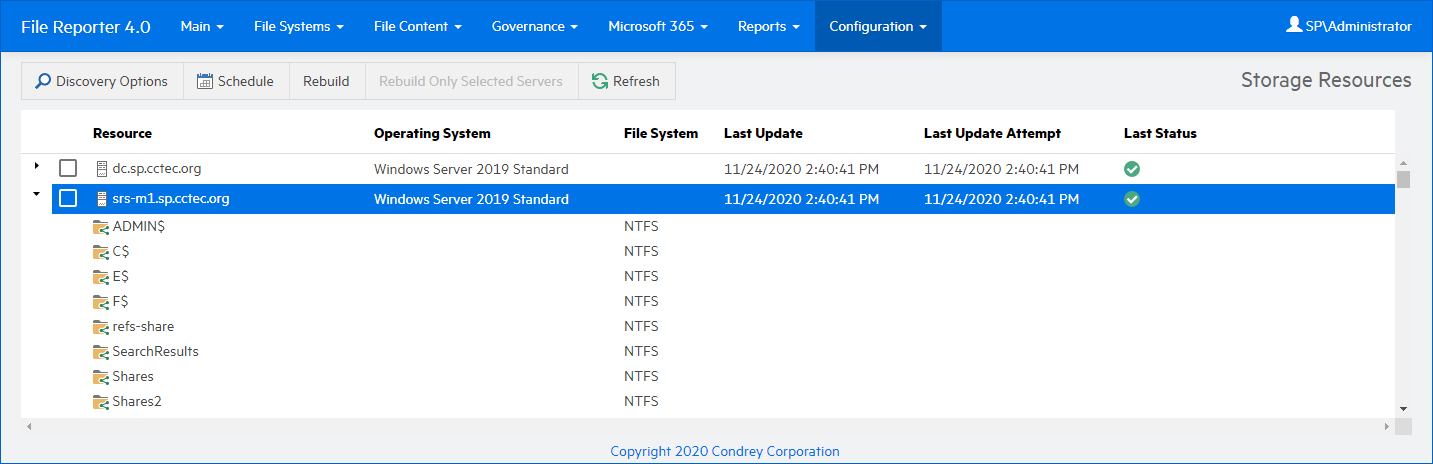Open the Configuration dropdown menu

point(877,27)
